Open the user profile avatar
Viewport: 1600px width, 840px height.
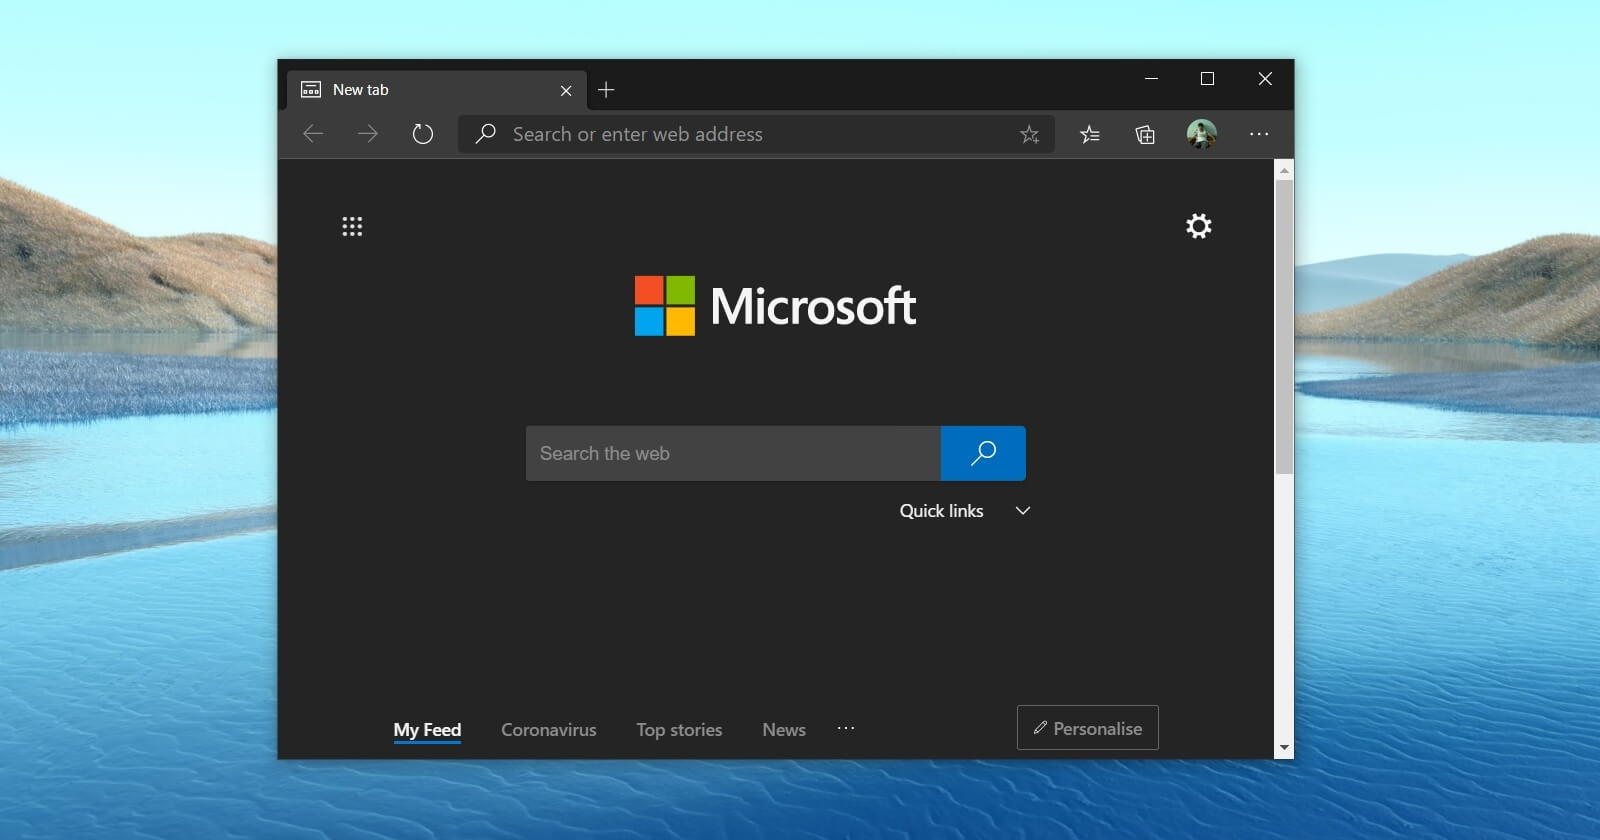[1201, 134]
